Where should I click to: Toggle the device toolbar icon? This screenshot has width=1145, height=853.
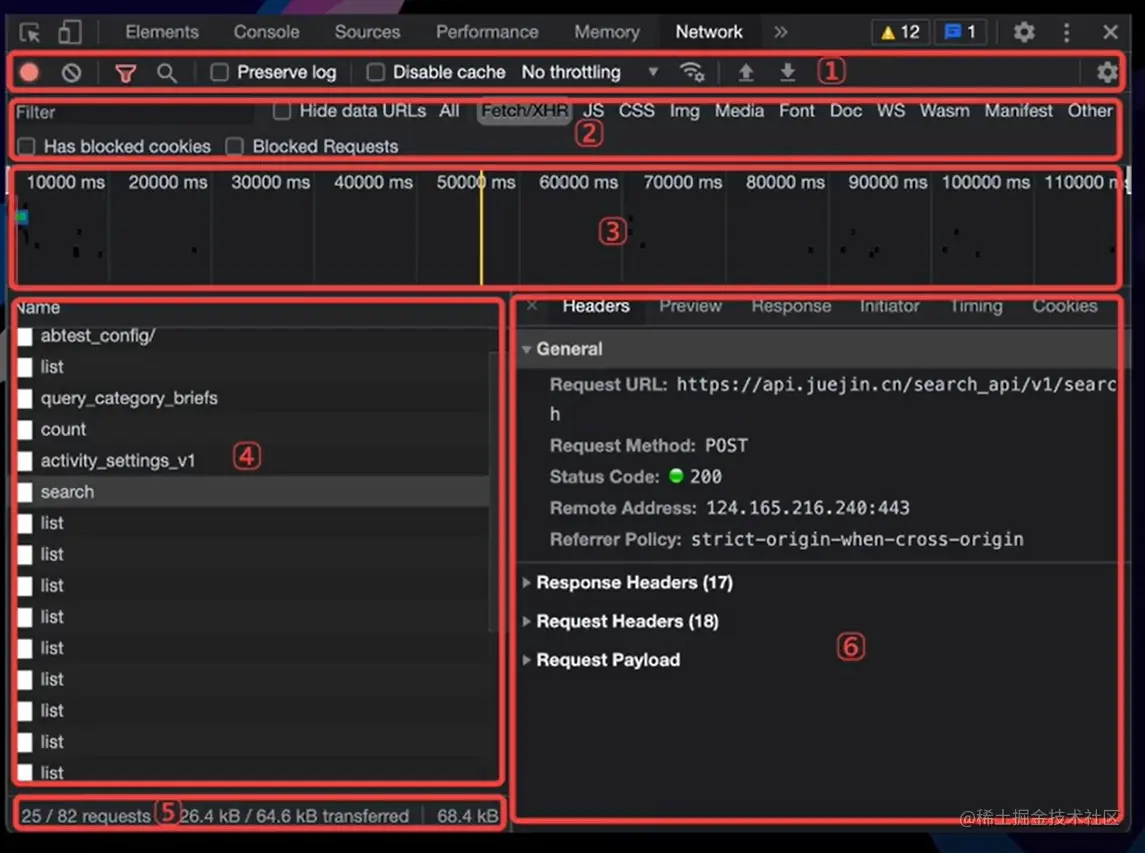(x=69, y=32)
